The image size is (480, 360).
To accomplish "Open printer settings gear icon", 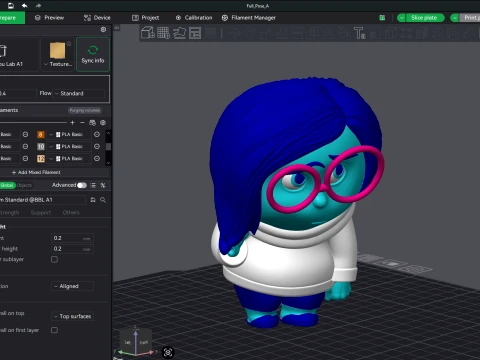I will [x=103, y=30].
